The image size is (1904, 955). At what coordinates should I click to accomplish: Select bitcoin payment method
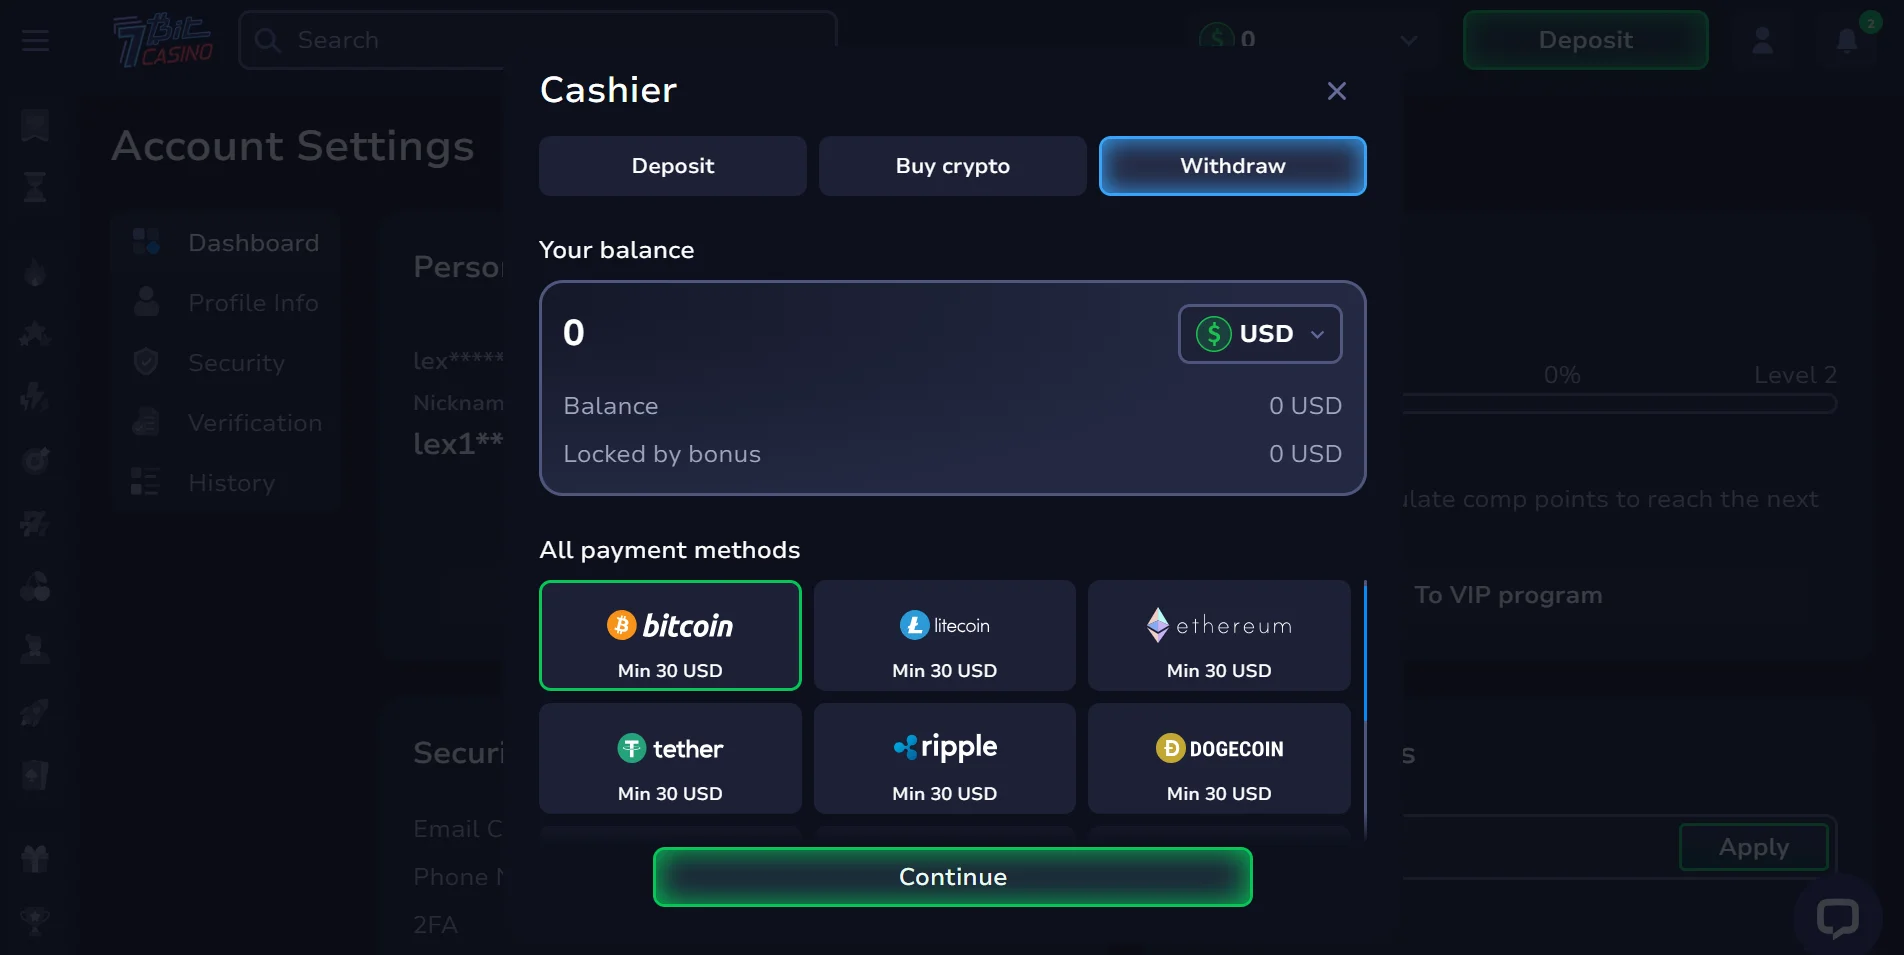click(670, 635)
